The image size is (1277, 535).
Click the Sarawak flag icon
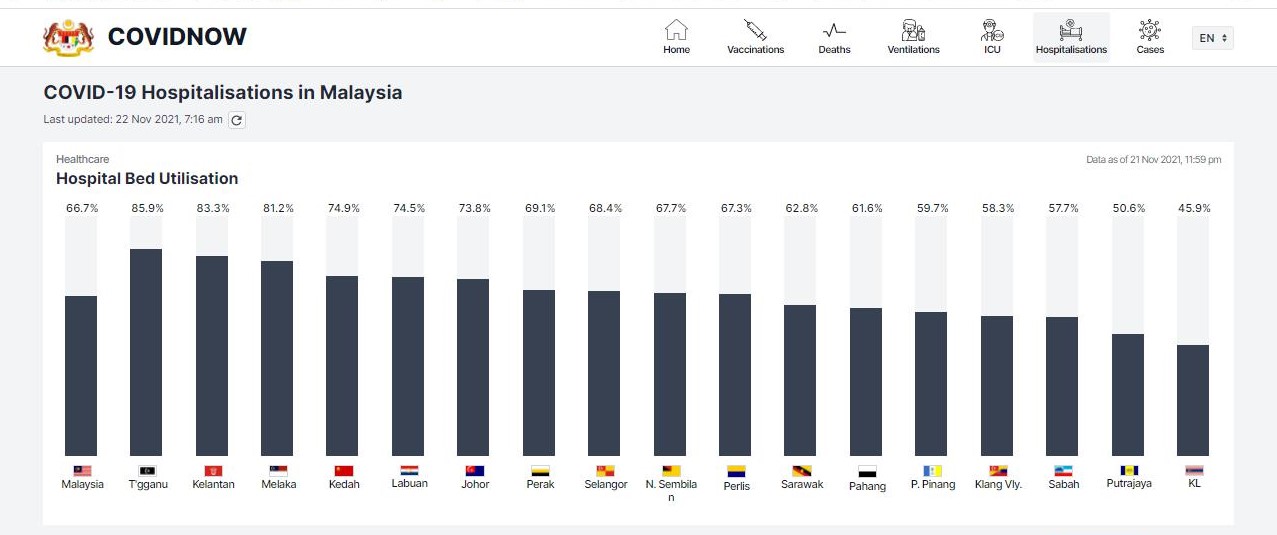[801, 470]
